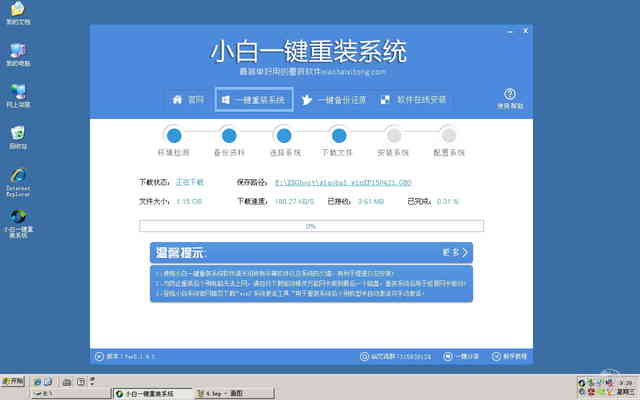
Task: Open the My Documents desktop icon
Action: click(x=18, y=13)
